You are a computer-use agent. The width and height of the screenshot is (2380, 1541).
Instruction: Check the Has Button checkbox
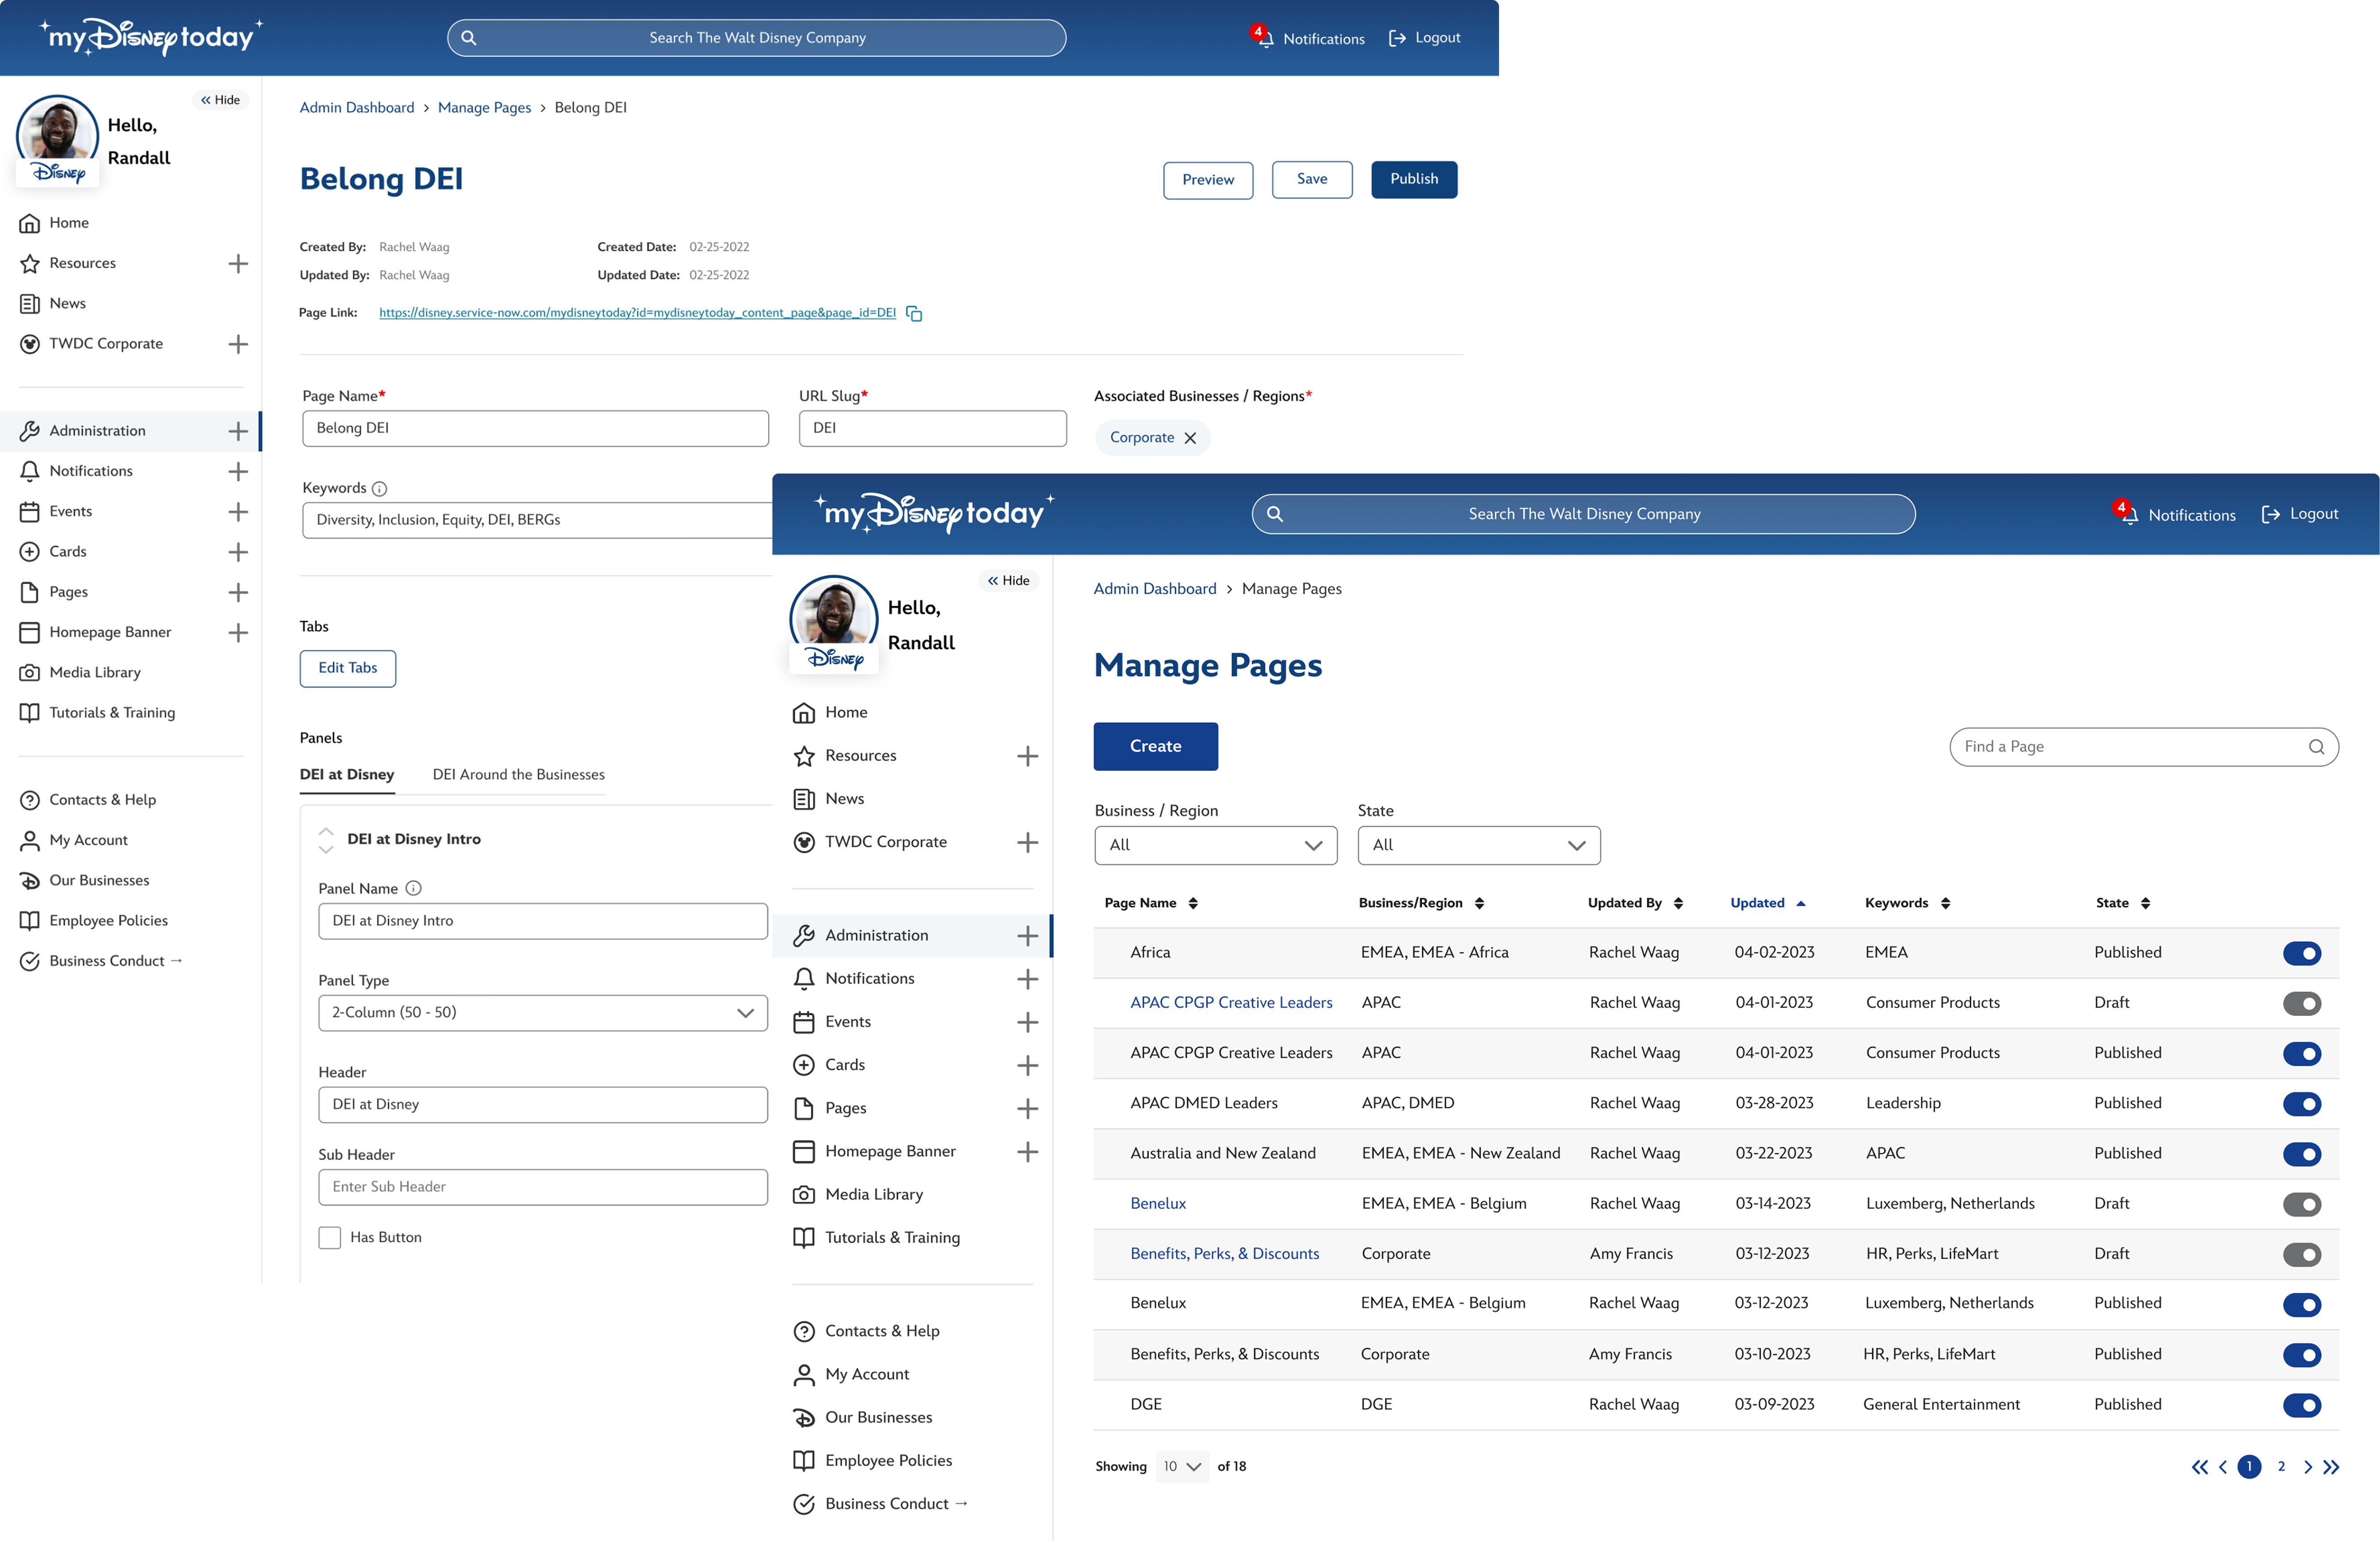[330, 1237]
